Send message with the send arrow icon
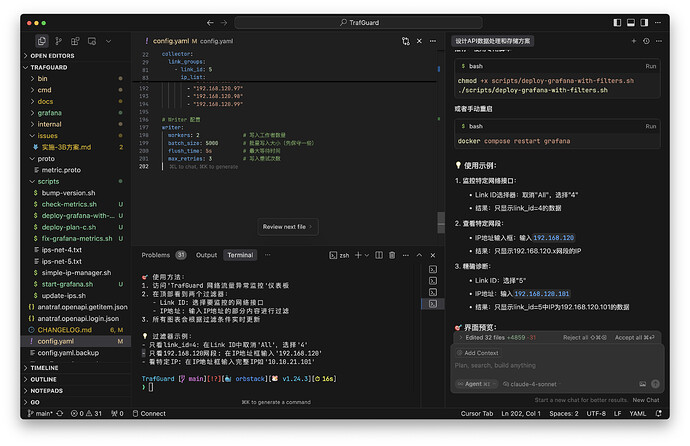This screenshot has width=690, height=446. coord(655,384)
